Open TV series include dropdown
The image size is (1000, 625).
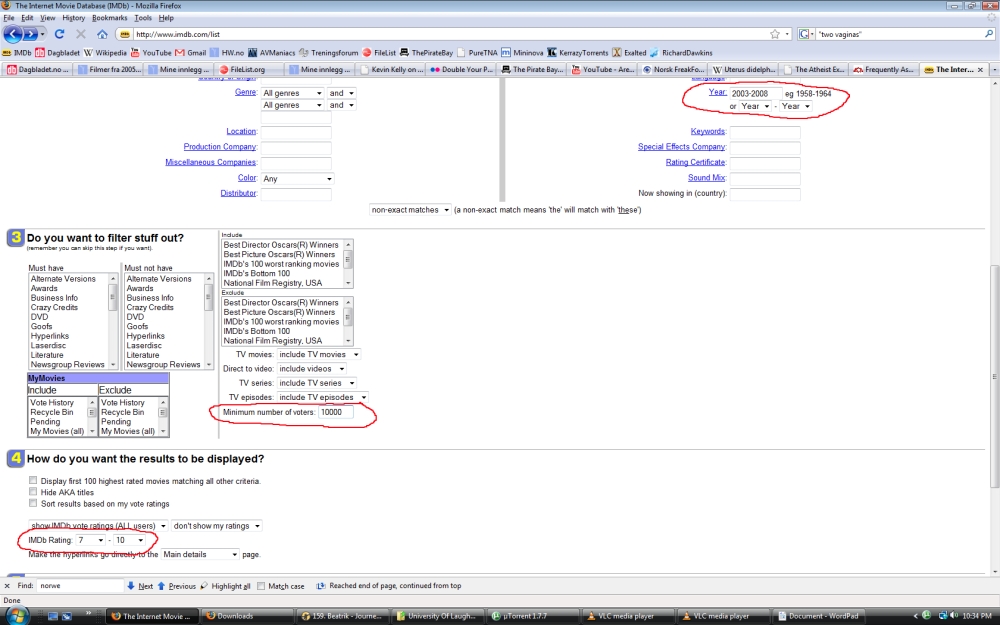316,383
